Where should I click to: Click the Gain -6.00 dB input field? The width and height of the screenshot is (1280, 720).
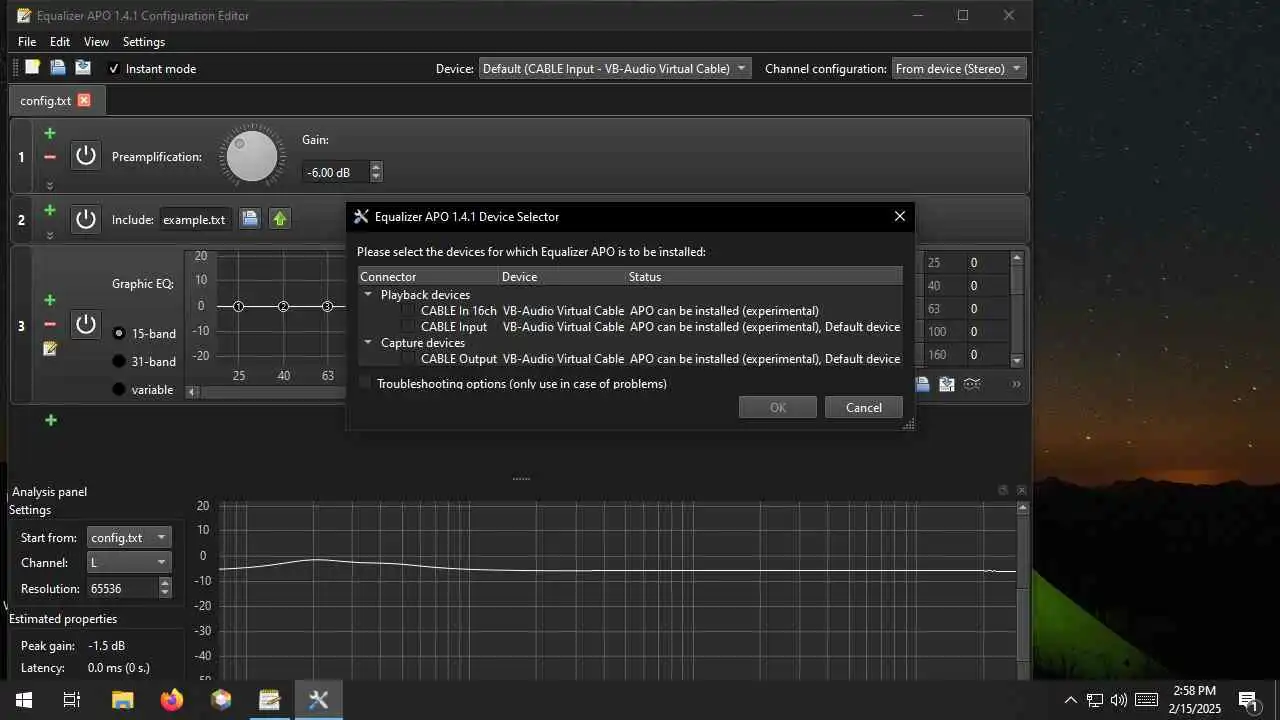(x=336, y=172)
